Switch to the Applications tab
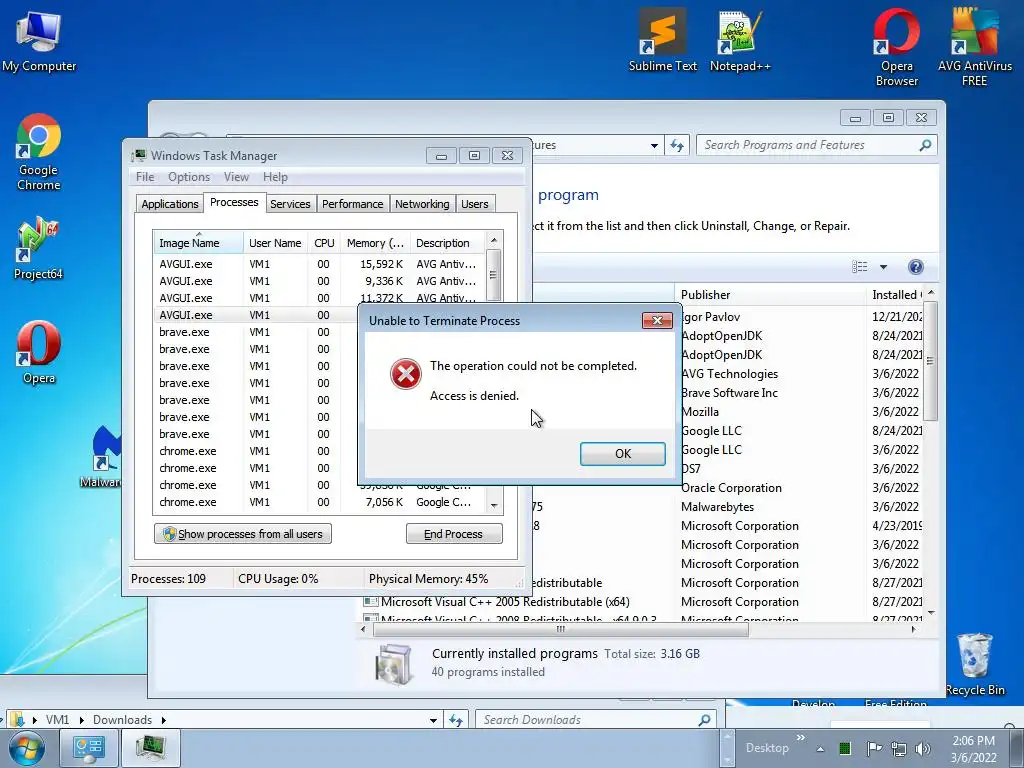Screen dimensions: 1024x768 pos(170,204)
